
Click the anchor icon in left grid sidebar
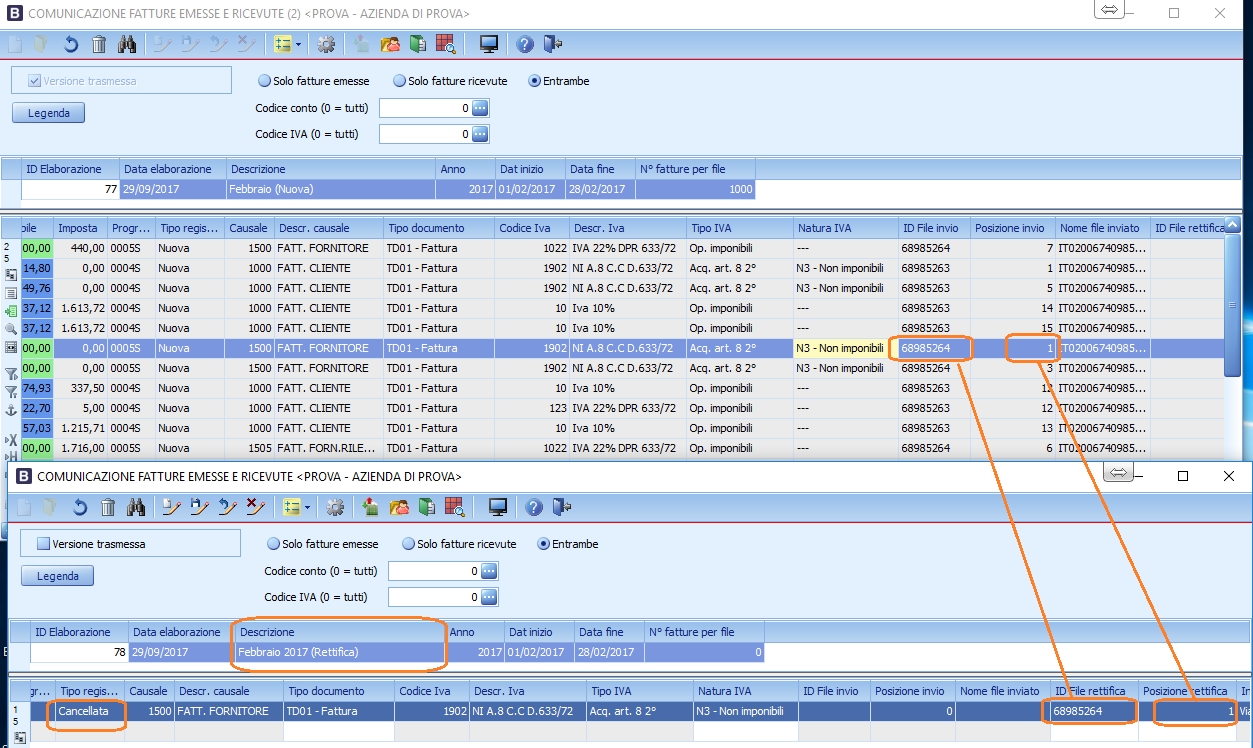click(11, 410)
